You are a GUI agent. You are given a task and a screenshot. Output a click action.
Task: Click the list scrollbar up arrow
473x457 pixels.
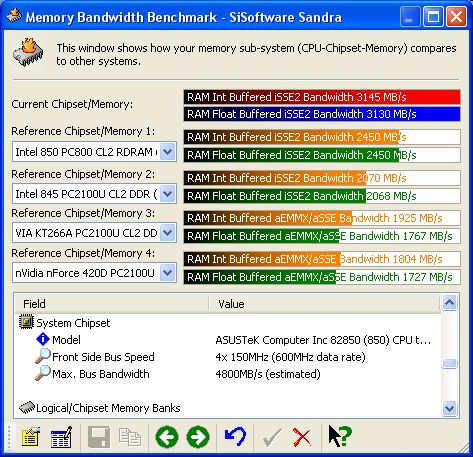[x=449, y=303]
